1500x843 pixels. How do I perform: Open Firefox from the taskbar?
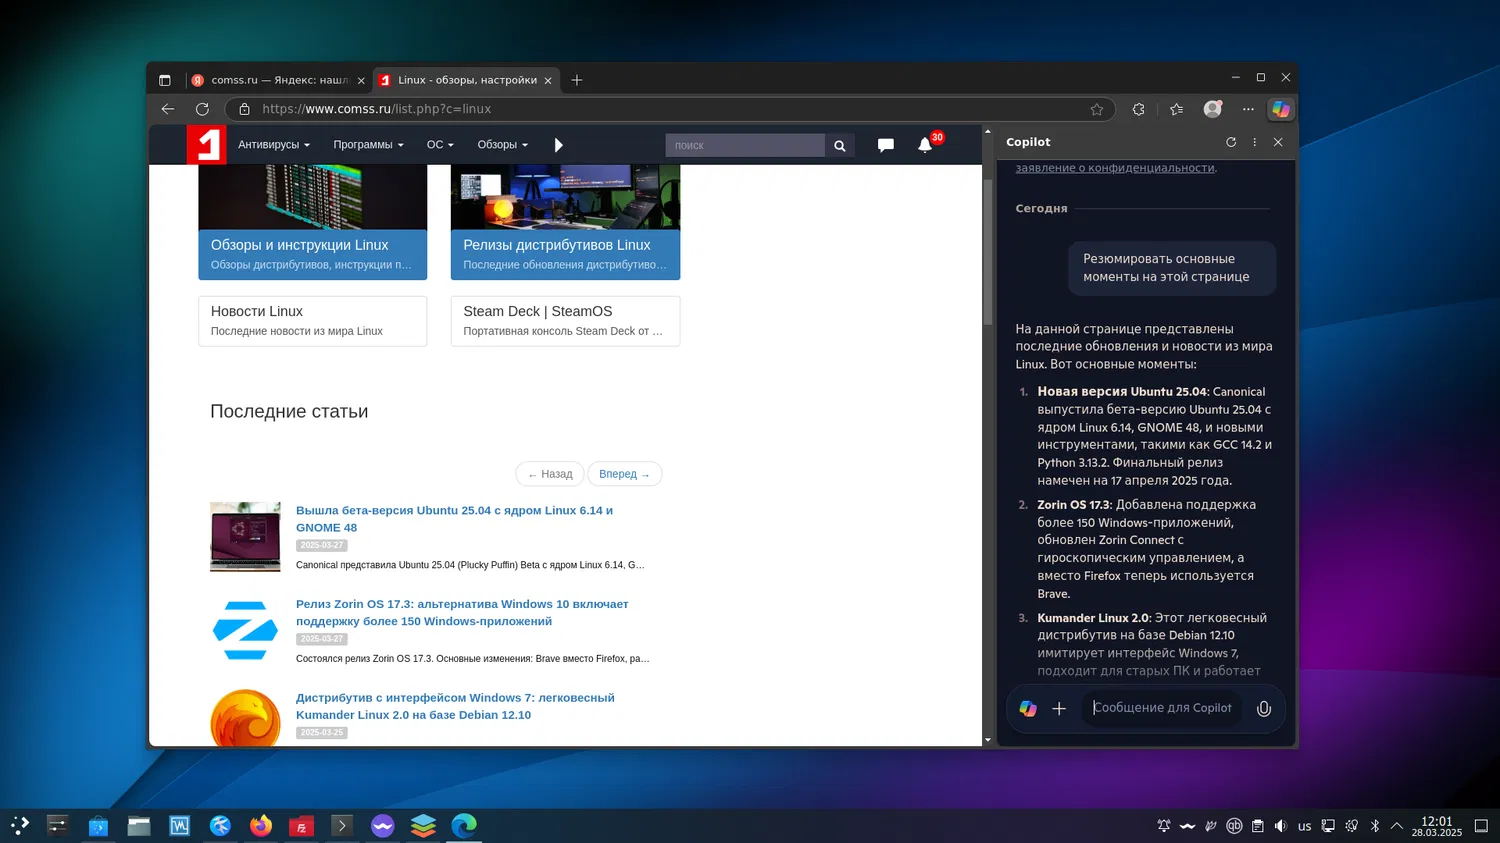point(261,825)
